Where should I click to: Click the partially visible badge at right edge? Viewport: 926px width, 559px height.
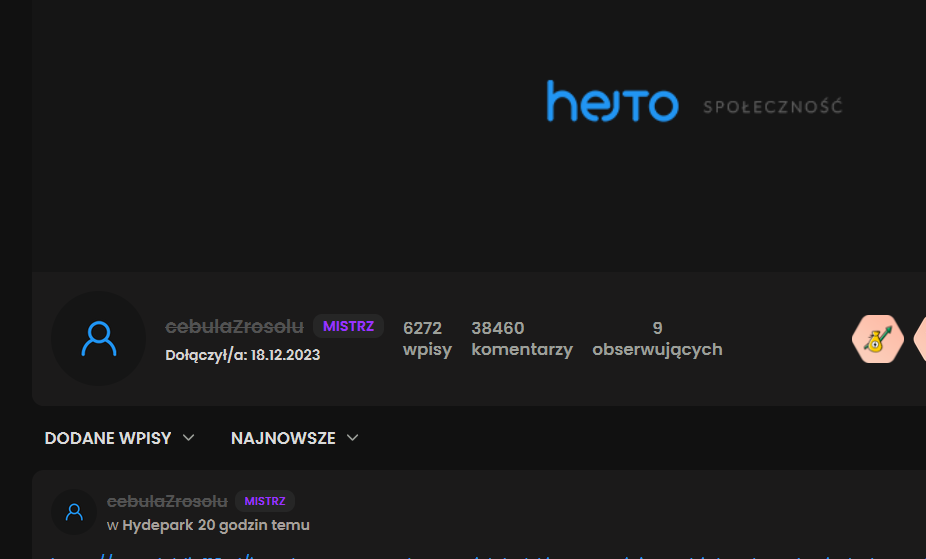point(920,340)
